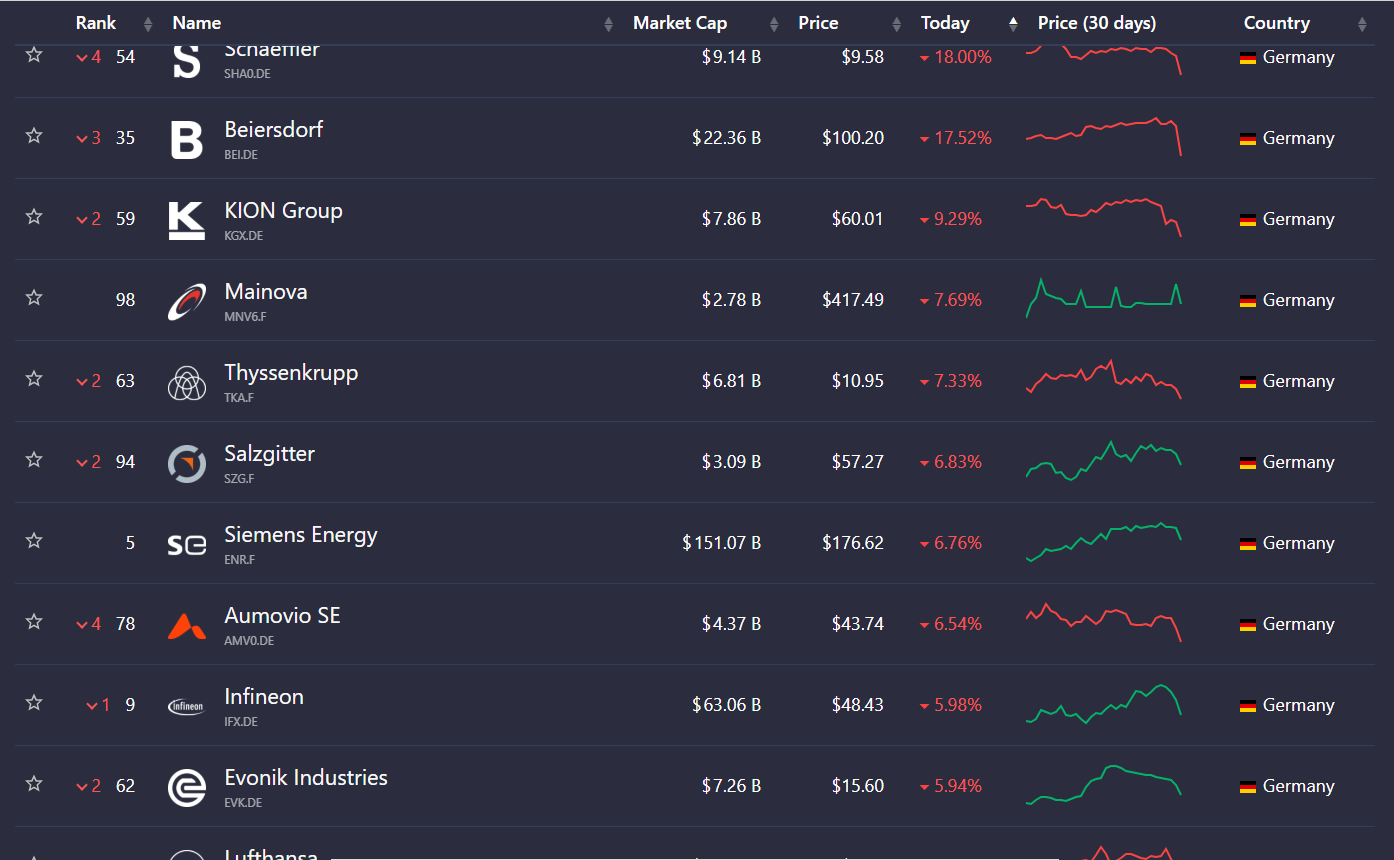Click the Salzgitter logo icon
This screenshot has height=860, width=1394.
187,463
